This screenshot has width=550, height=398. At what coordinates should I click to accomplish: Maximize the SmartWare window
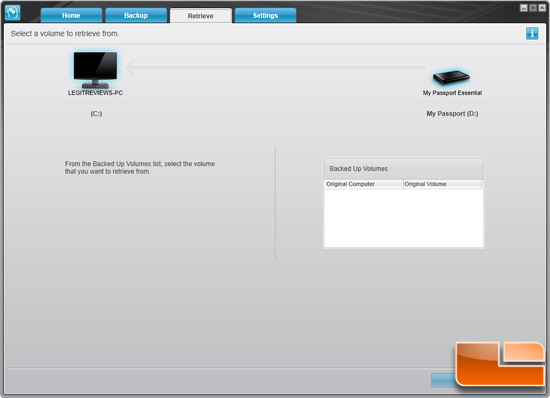(532, 8)
